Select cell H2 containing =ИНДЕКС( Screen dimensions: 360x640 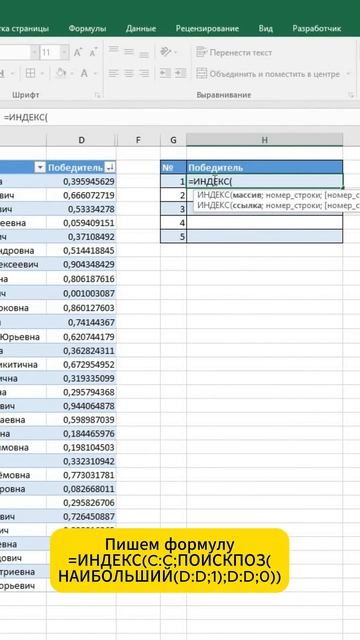(264, 181)
